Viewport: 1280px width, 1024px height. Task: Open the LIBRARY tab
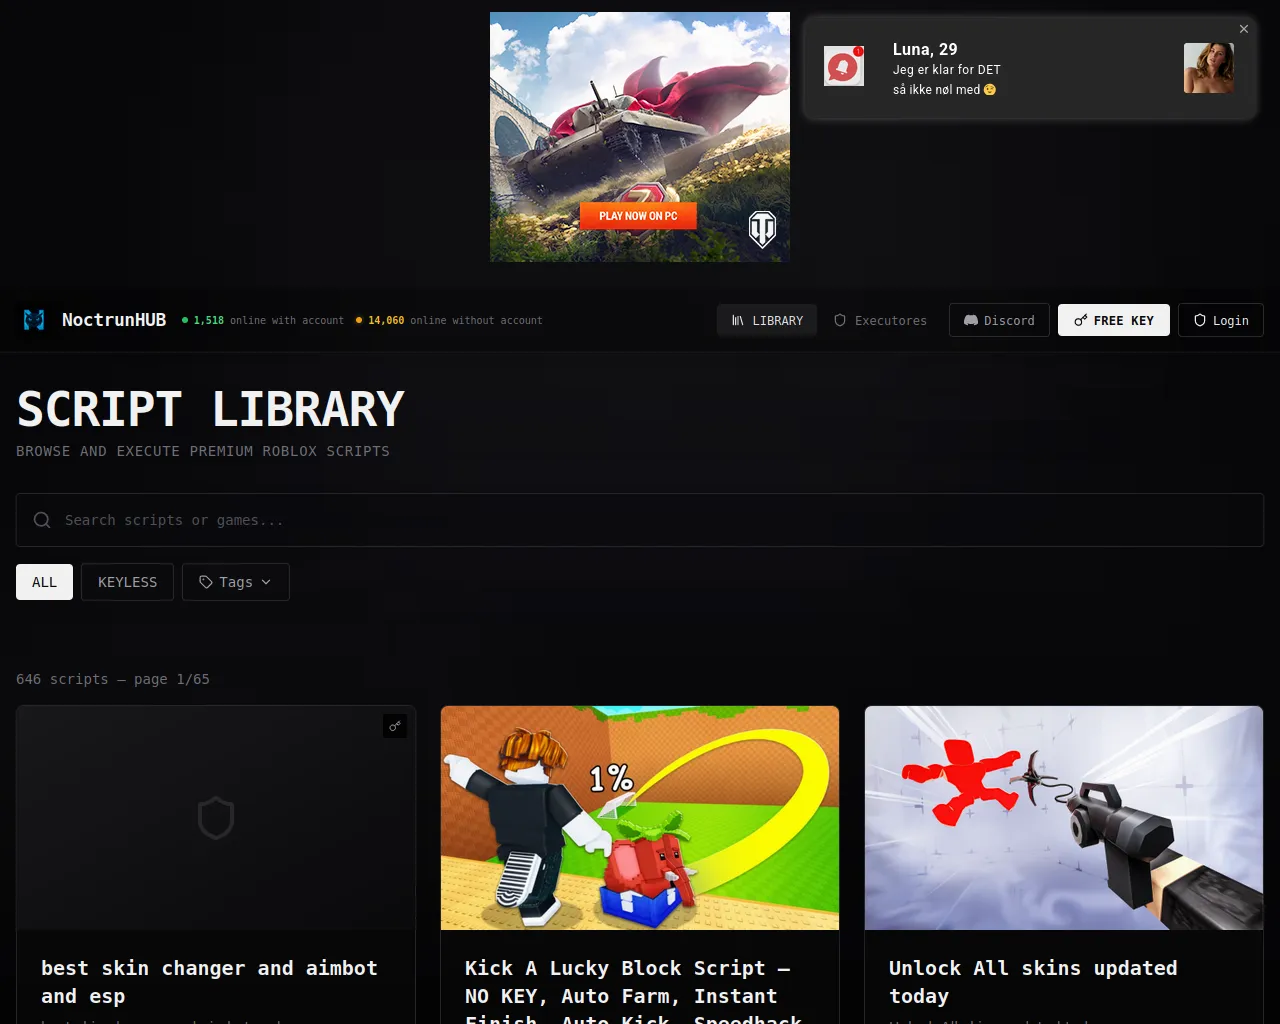click(767, 320)
